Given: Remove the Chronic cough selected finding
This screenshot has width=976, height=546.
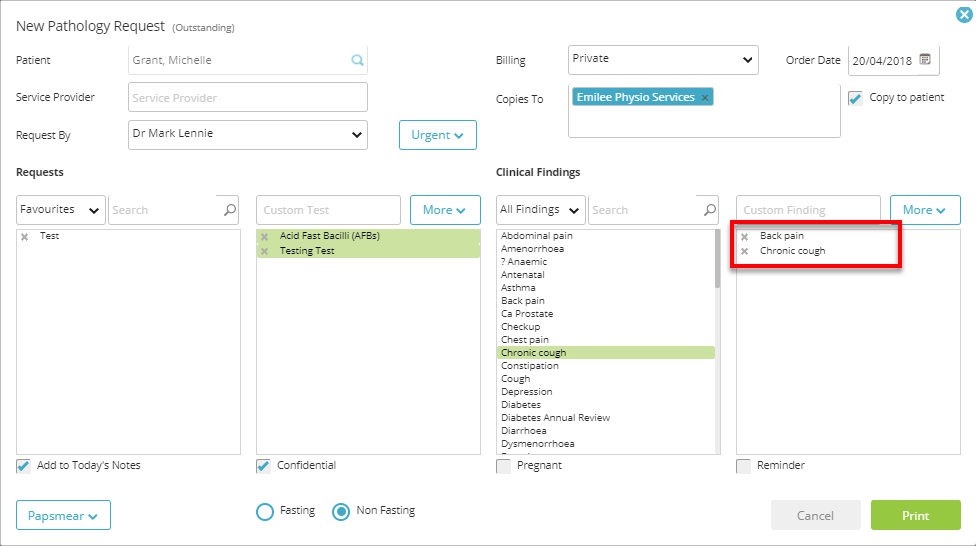Looking at the screenshot, I should tap(744, 252).
